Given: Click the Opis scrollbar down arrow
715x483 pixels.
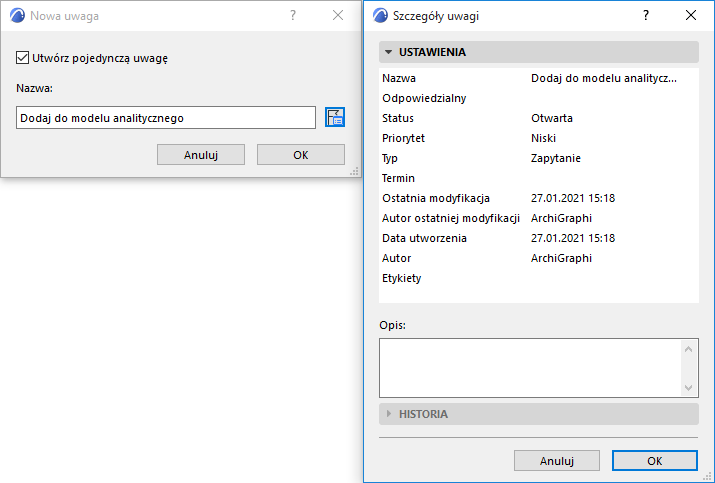Looking at the screenshot, I should point(689,388).
